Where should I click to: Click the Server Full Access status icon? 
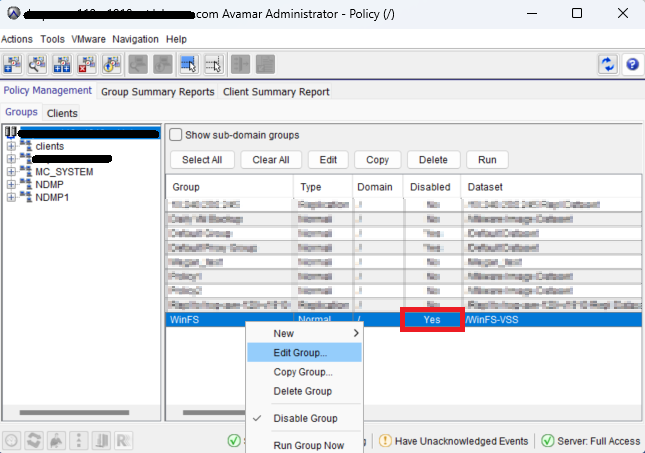[547, 441]
